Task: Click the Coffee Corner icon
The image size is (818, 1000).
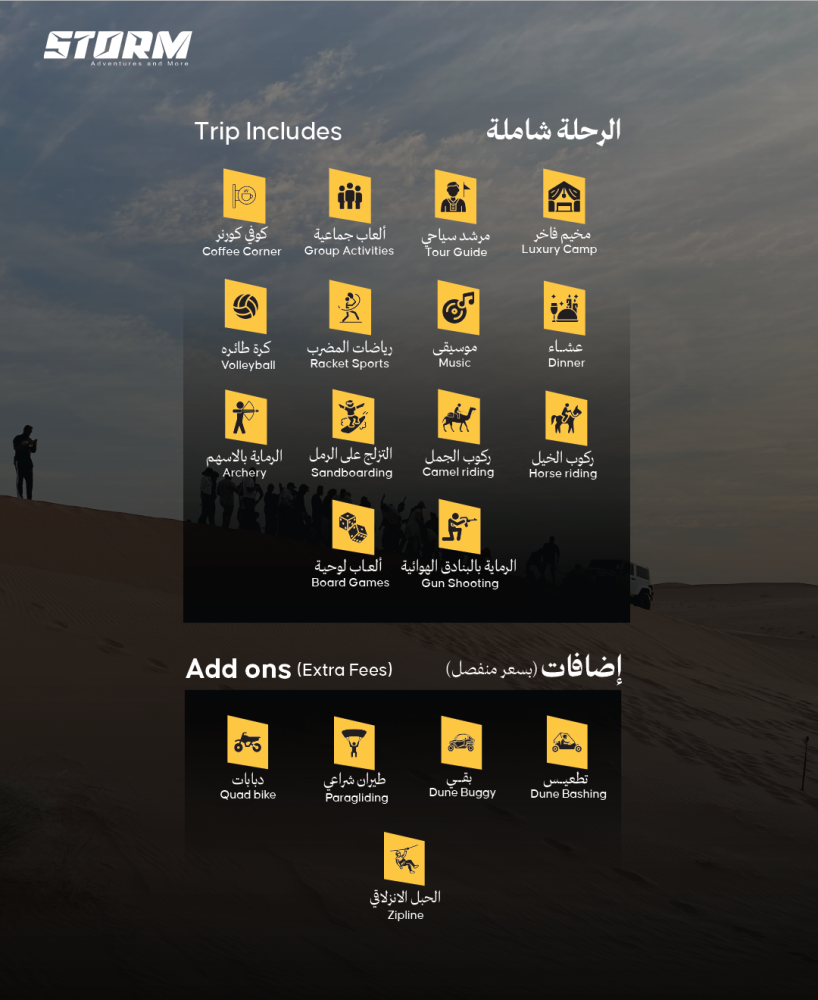Action: 244,196
